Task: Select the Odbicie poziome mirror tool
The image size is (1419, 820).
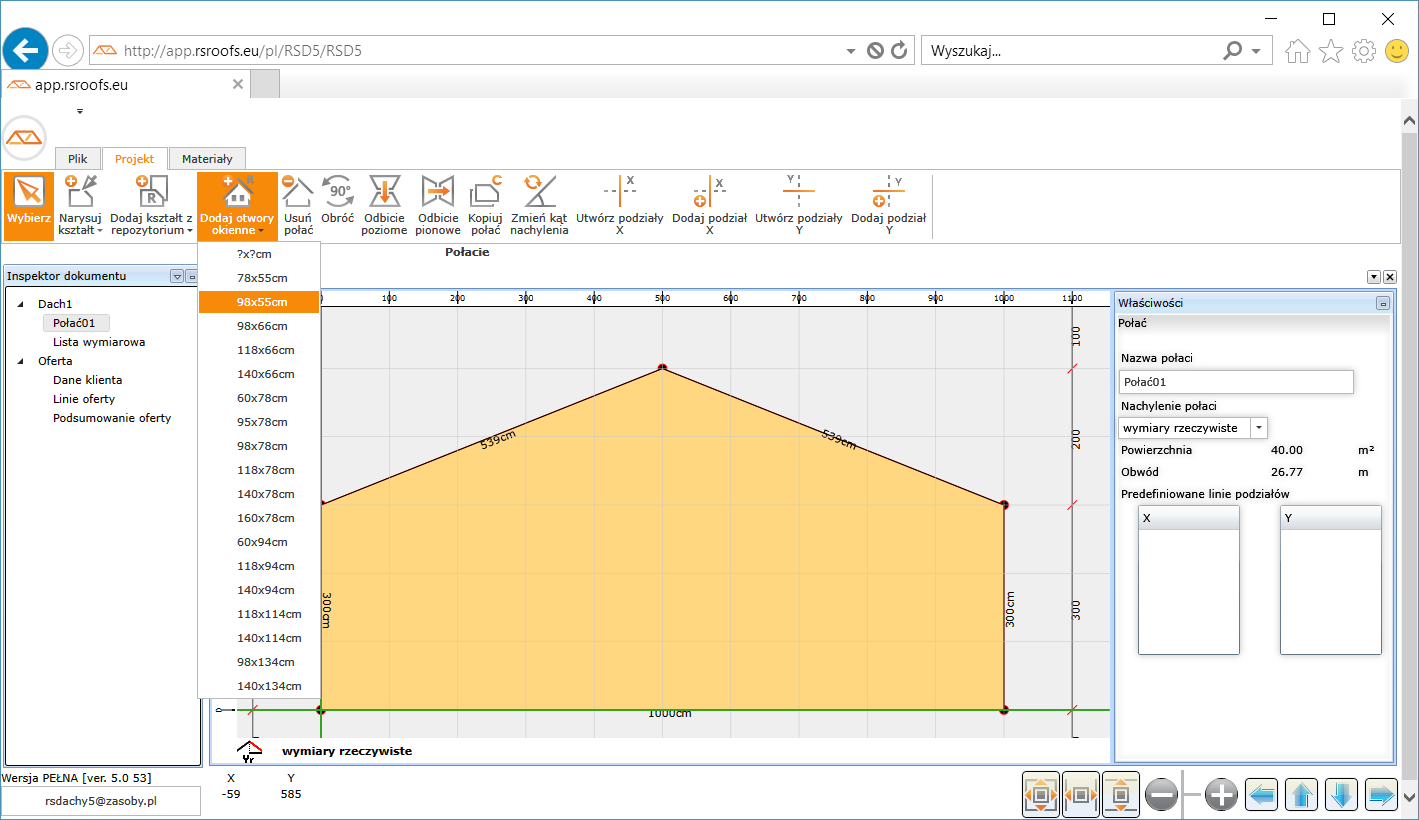Action: pos(385,205)
